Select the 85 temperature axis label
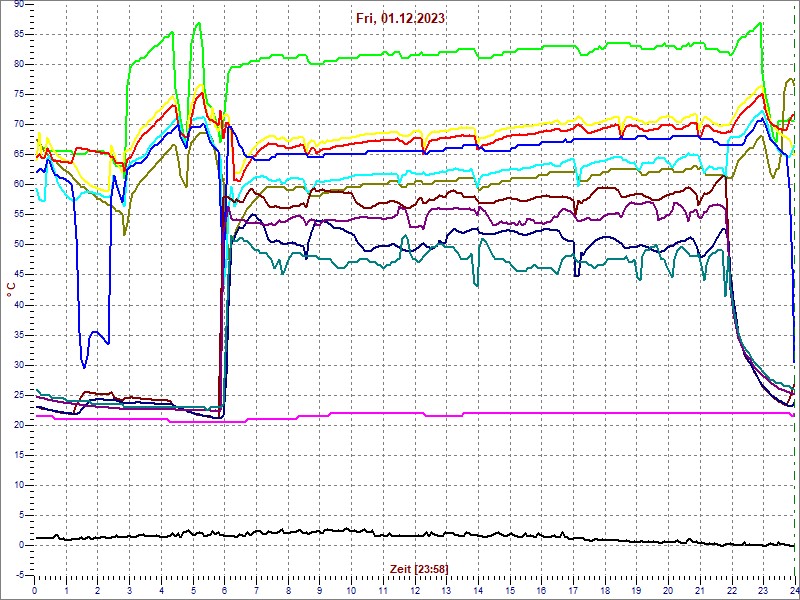The image size is (800, 600). [x=18, y=34]
